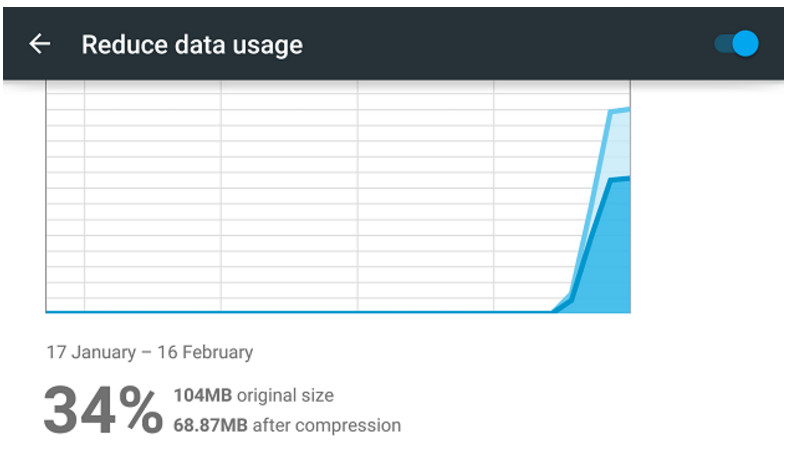Click the "after compression" label
Image resolution: width=788 pixels, height=451 pixels.
326,425
